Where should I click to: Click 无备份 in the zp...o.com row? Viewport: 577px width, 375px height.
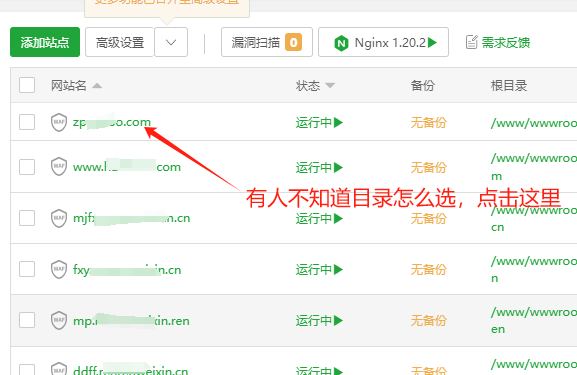429,123
